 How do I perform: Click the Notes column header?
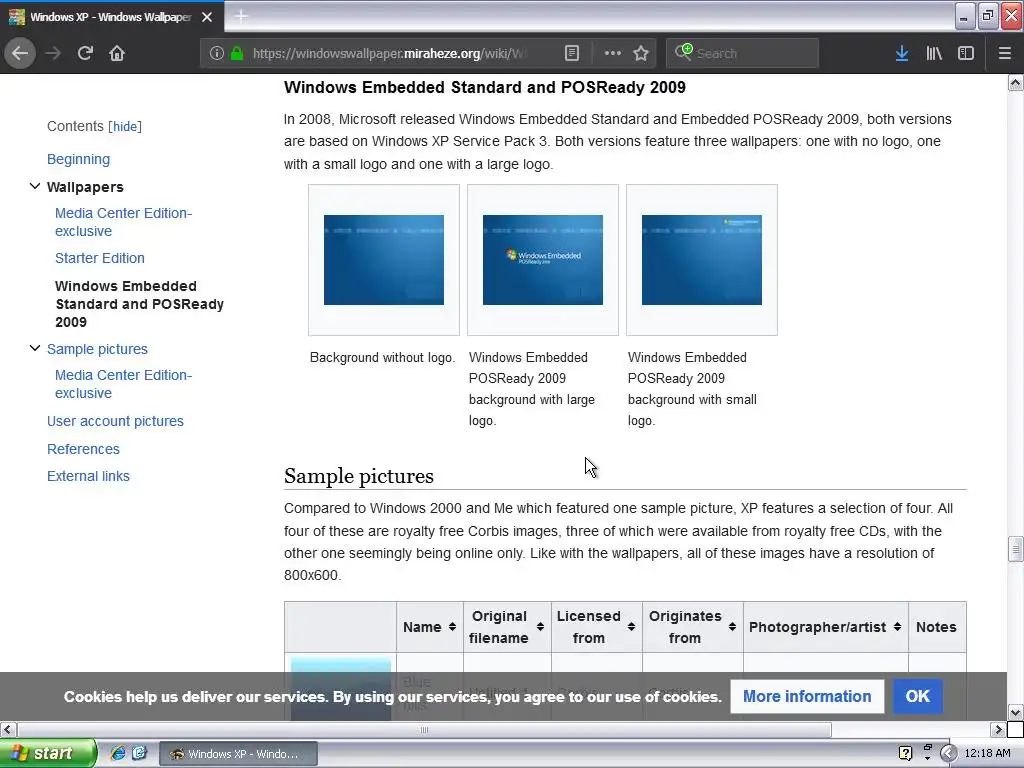coord(936,627)
